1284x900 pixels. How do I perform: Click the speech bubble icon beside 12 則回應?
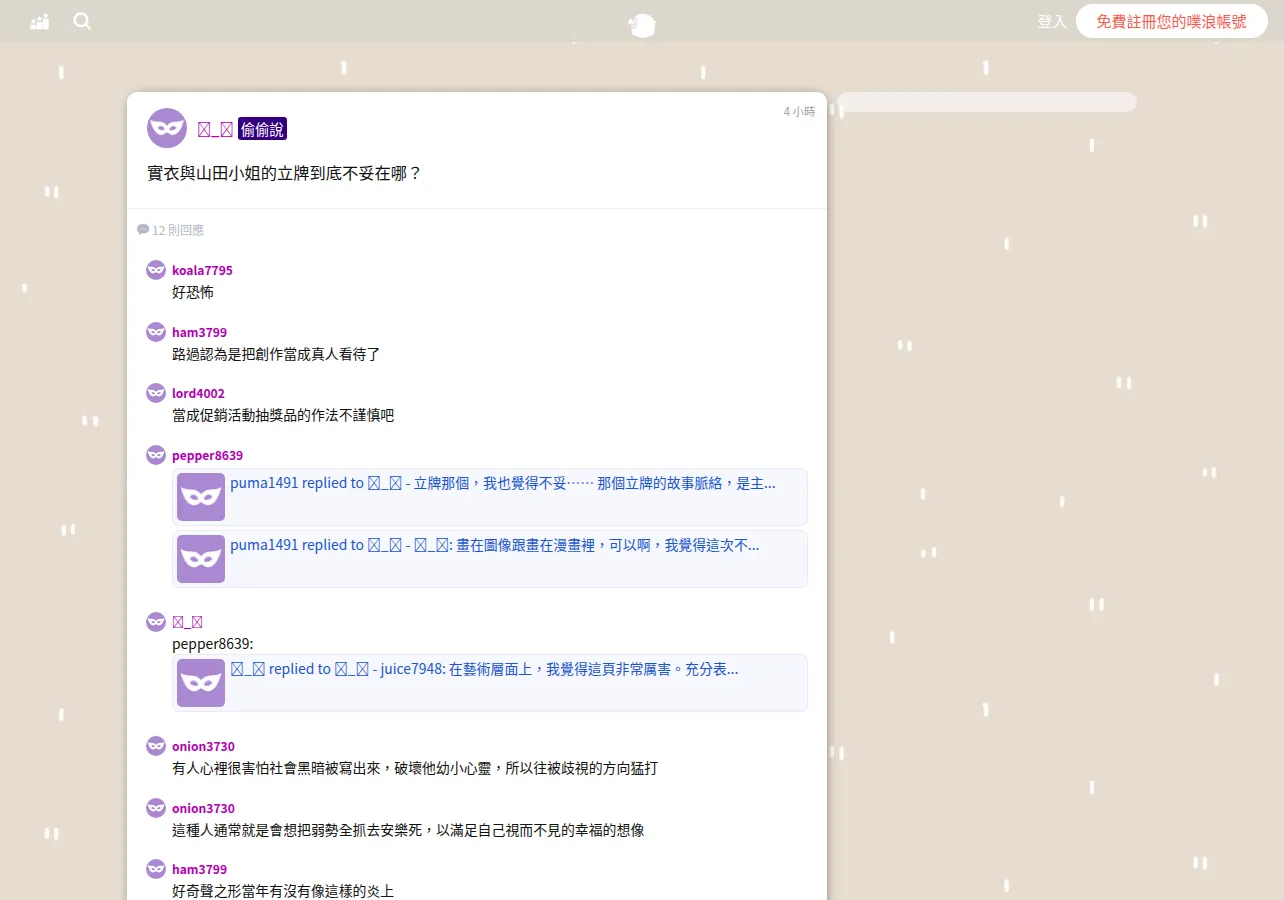(143, 230)
